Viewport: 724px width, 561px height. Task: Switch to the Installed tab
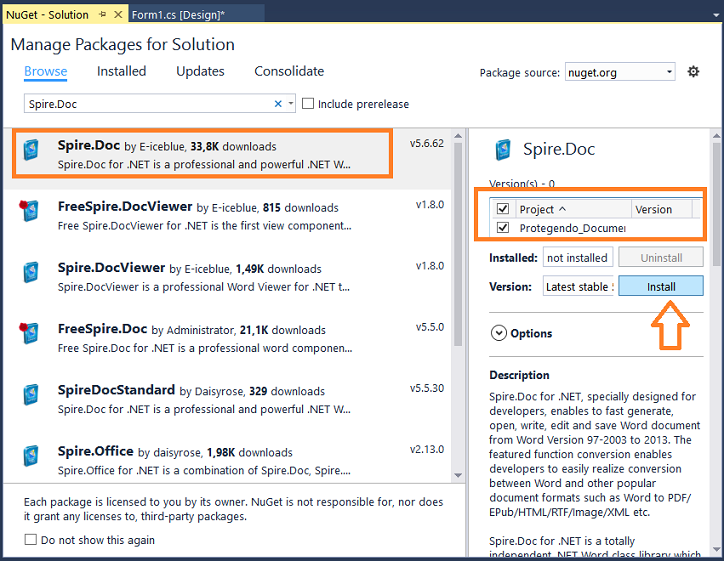[121, 71]
